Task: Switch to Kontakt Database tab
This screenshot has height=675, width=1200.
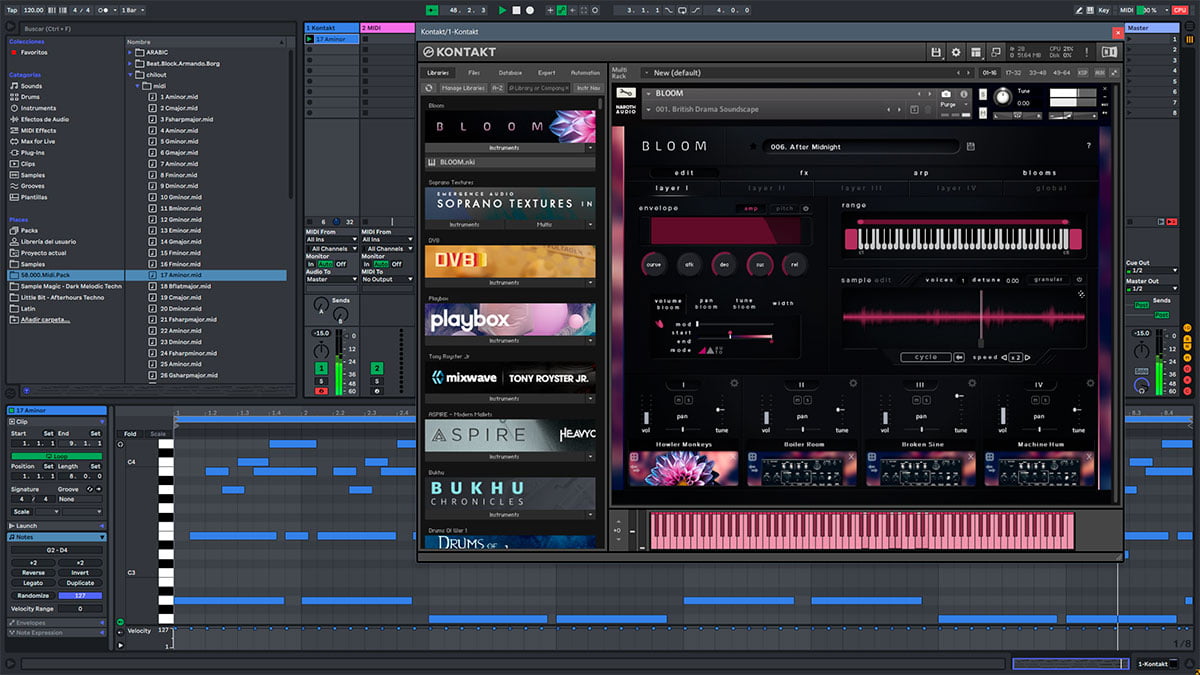Action: click(510, 73)
